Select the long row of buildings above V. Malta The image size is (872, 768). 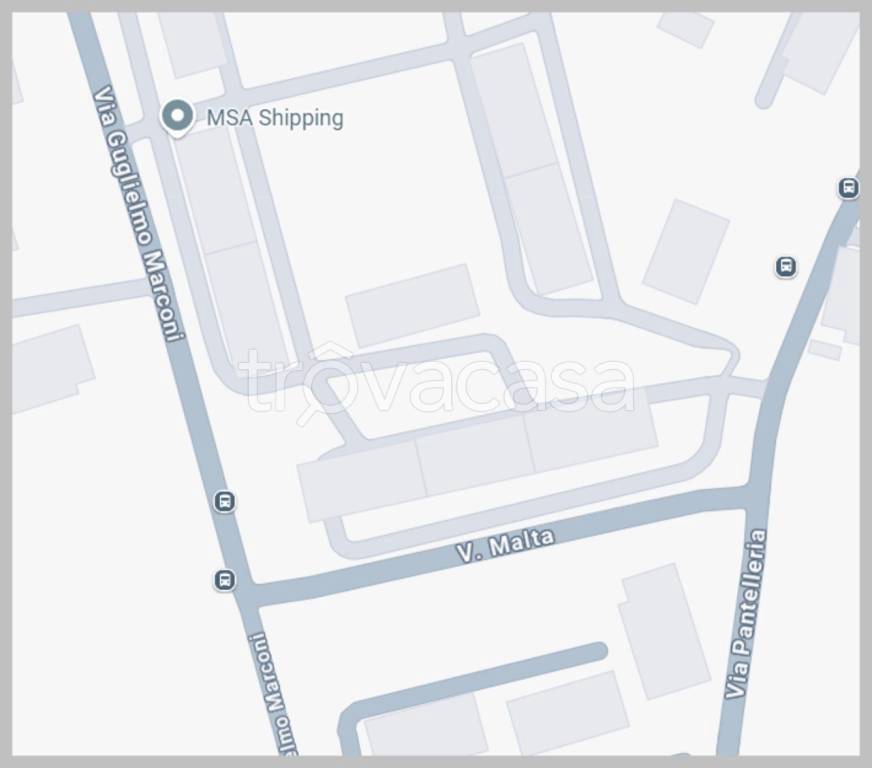click(478, 455)
